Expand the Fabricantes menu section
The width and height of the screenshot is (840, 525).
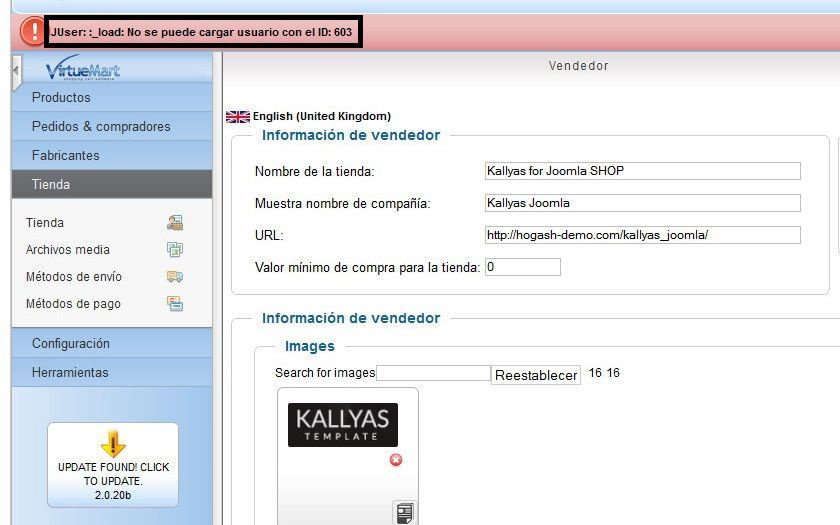112,155
